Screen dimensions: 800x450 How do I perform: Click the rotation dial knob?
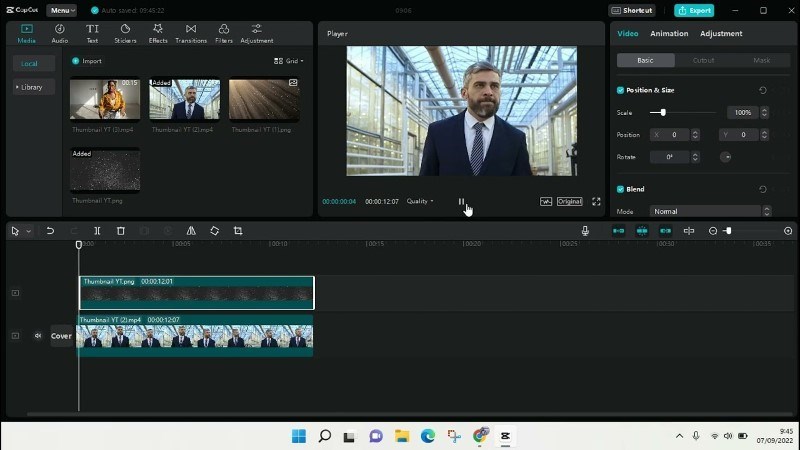pyautogui.click(x=726, y=157)
